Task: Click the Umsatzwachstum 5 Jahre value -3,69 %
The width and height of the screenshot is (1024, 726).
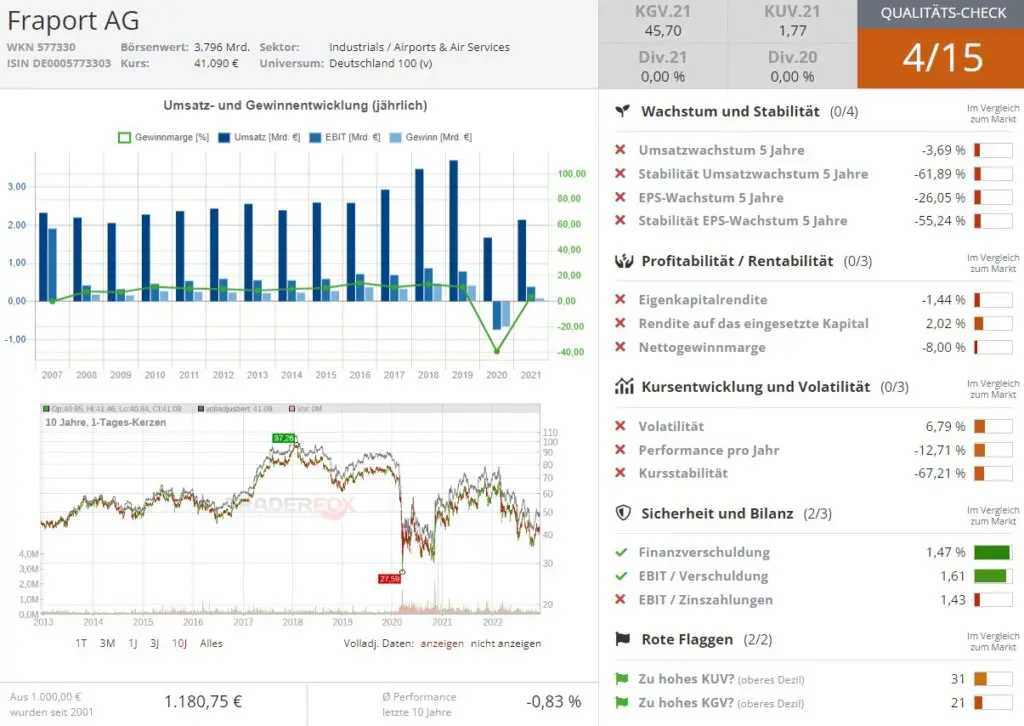Action: point(944,150)
